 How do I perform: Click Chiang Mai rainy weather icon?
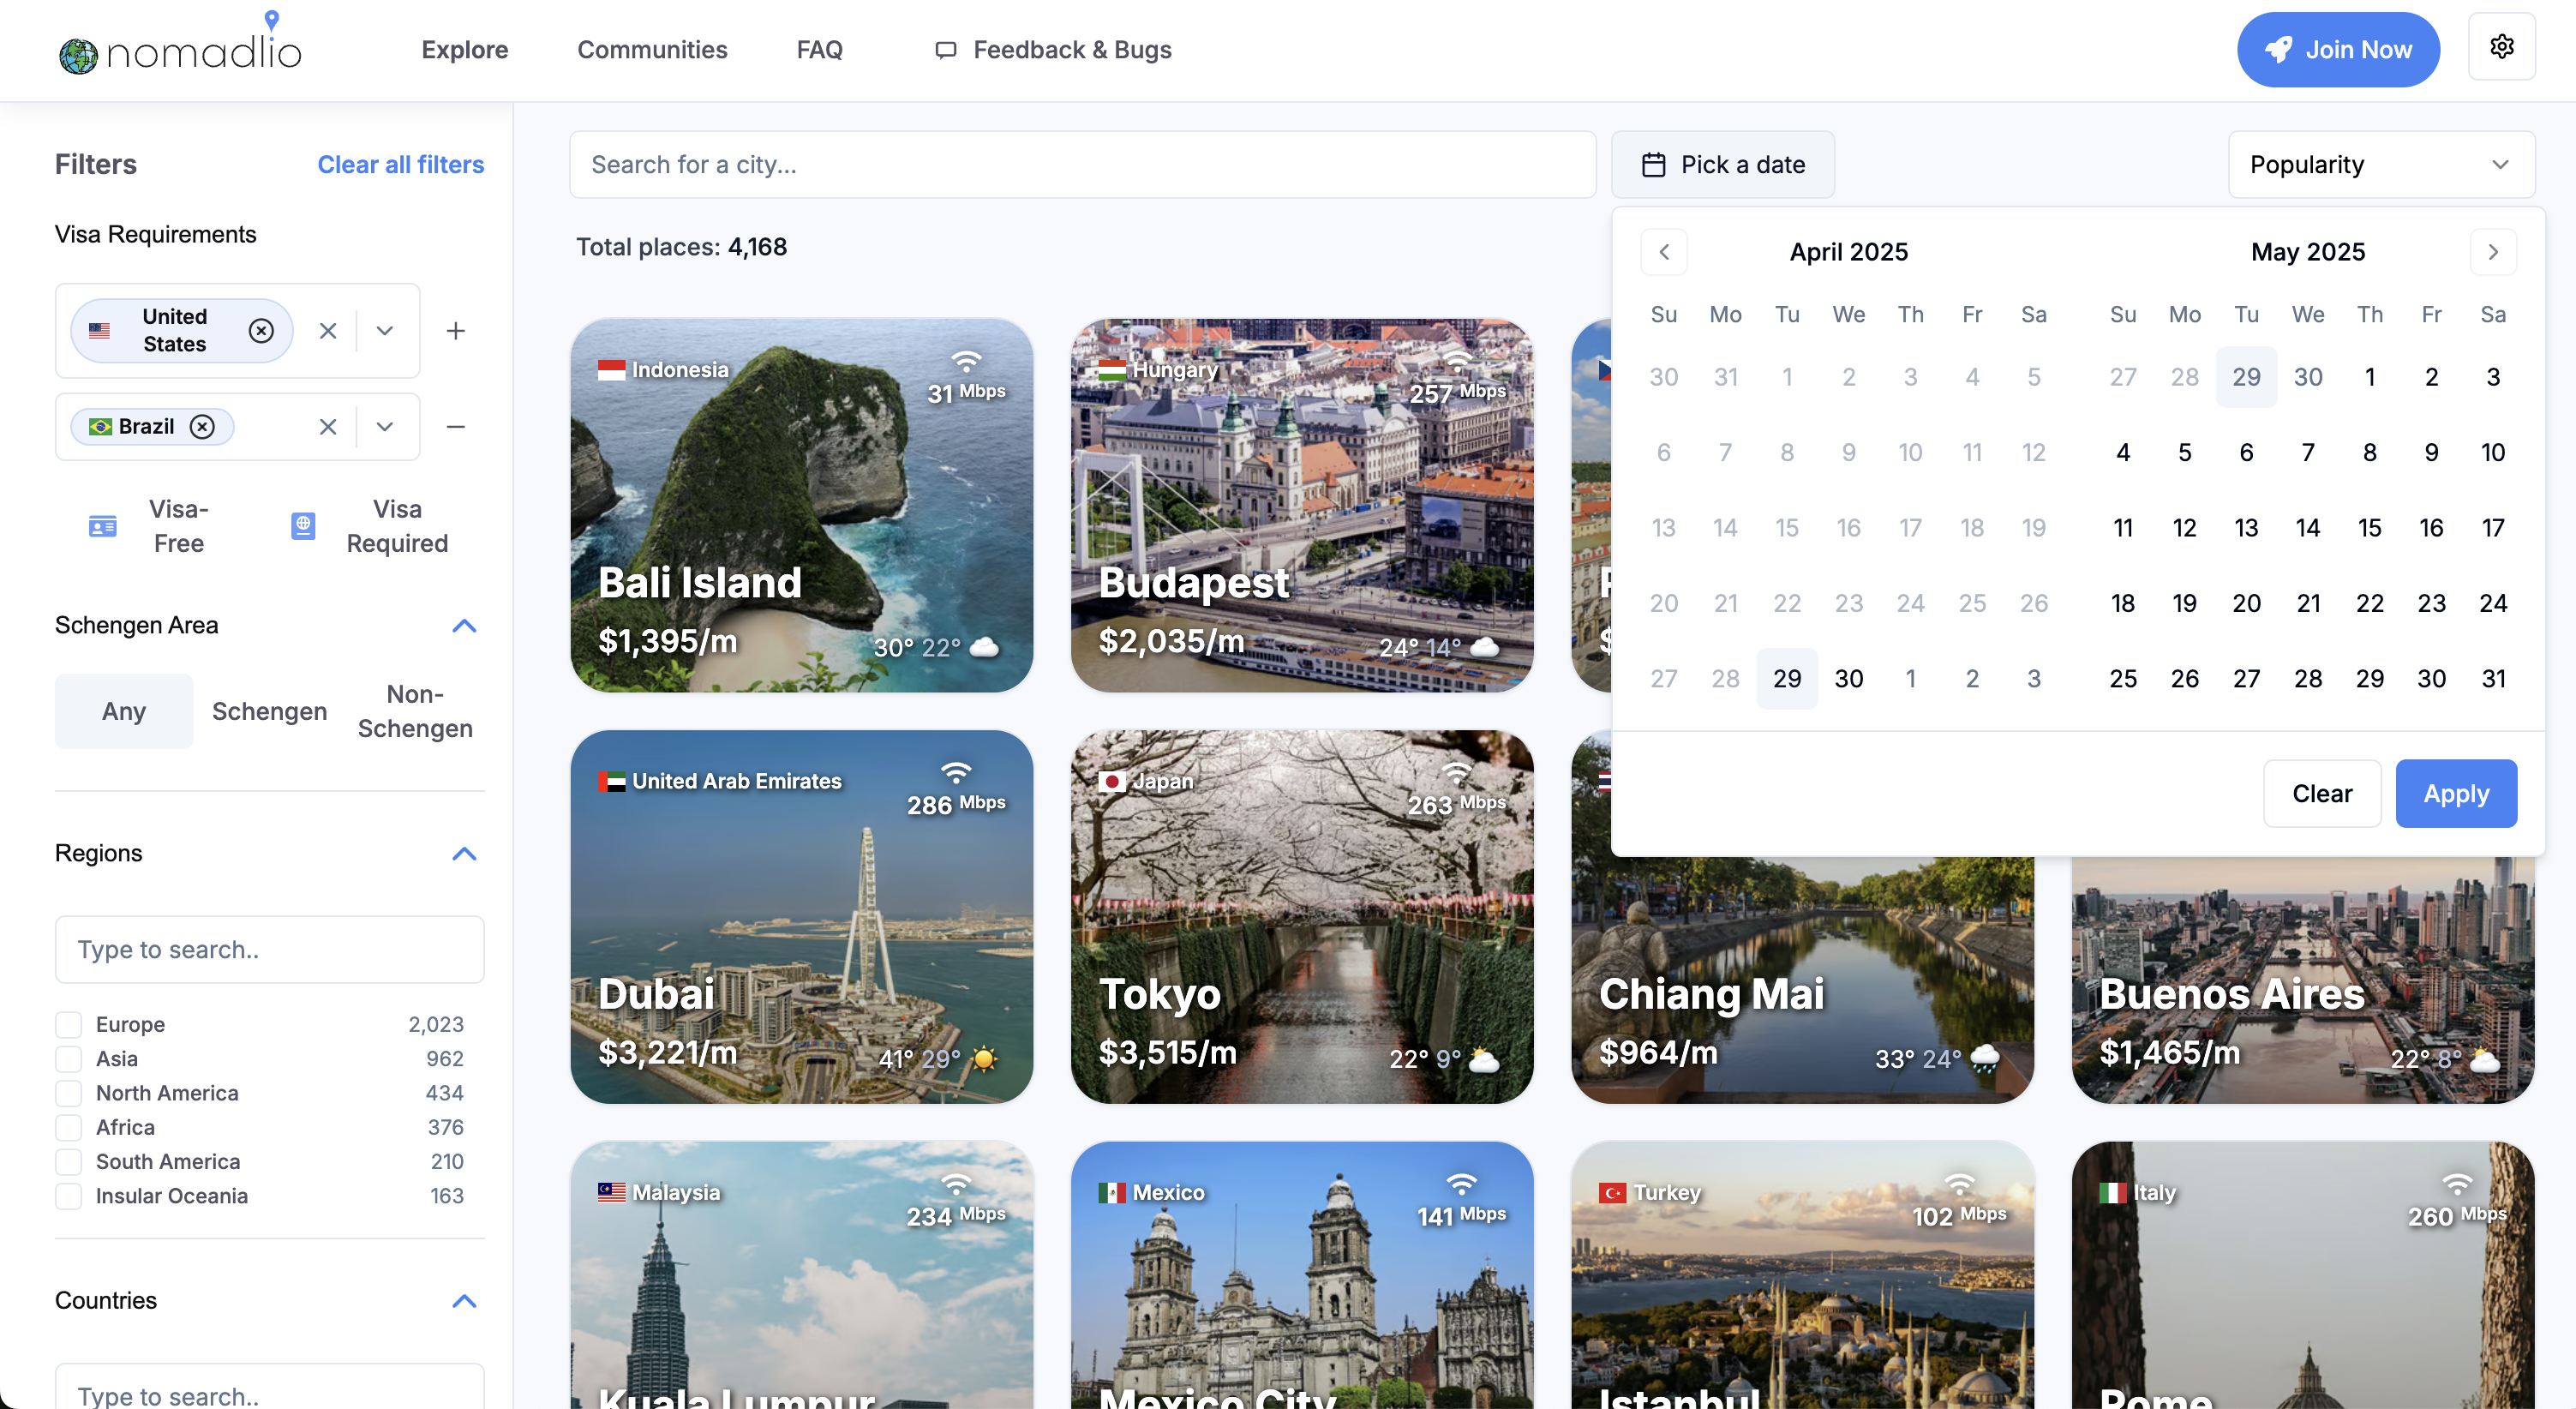coord(1984,1058)
